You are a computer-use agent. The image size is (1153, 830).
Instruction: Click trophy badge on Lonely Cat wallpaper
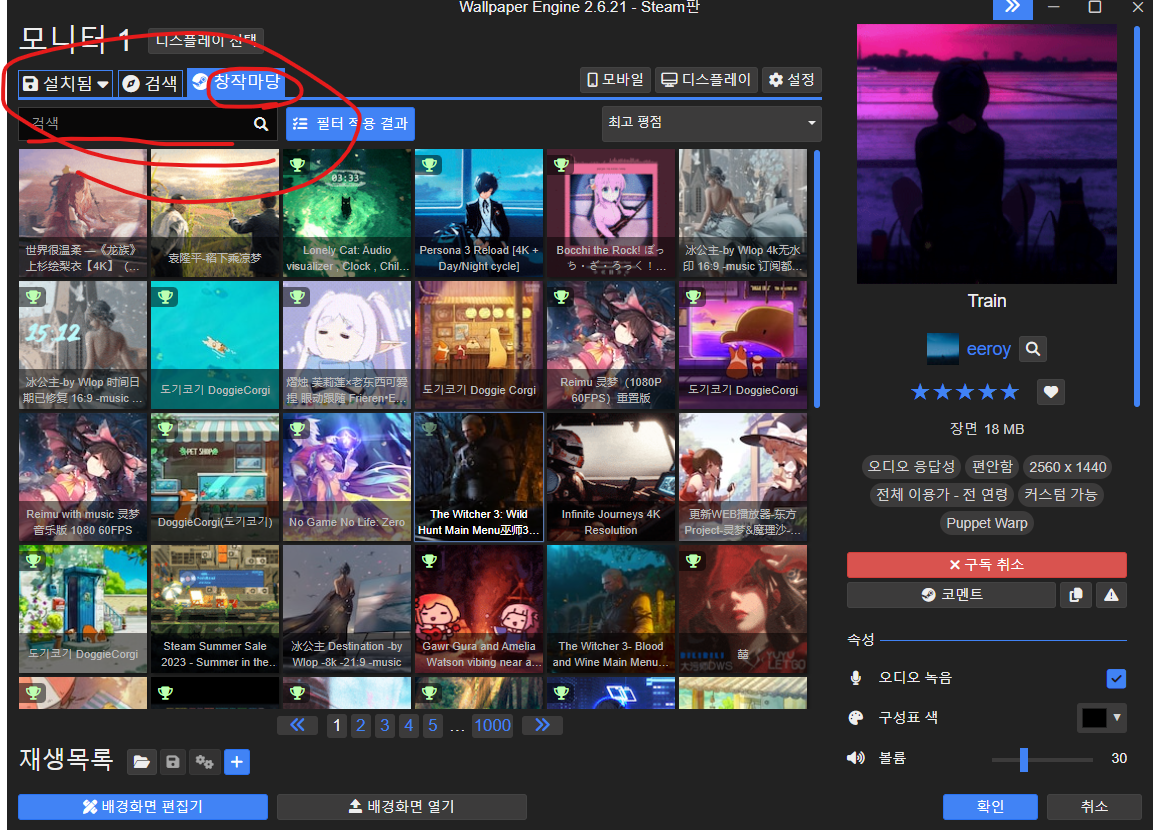[298, 165]
